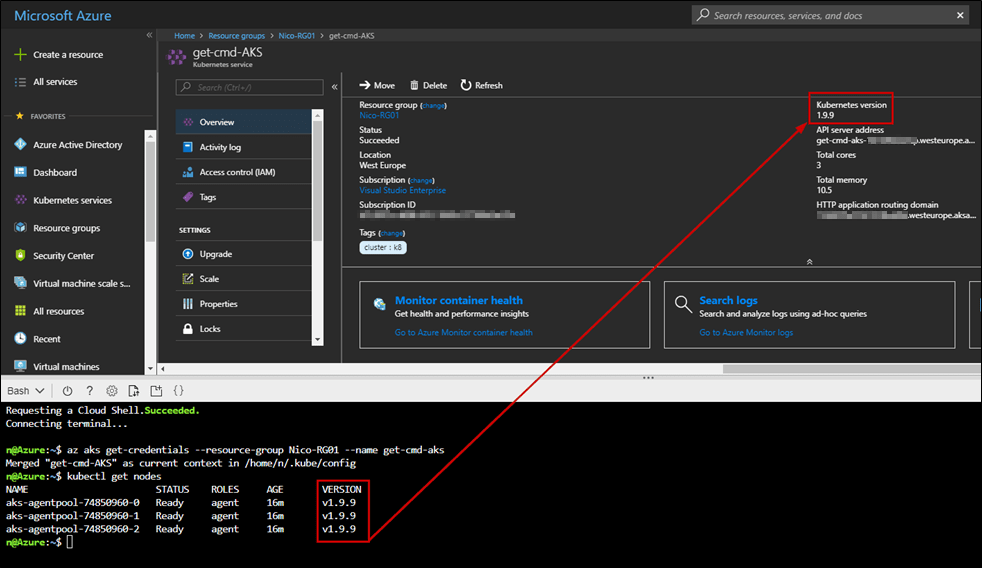Open new session icon in Cloud Shell
Viewport: 982px width, 568px height.
(x=156, y=391)
